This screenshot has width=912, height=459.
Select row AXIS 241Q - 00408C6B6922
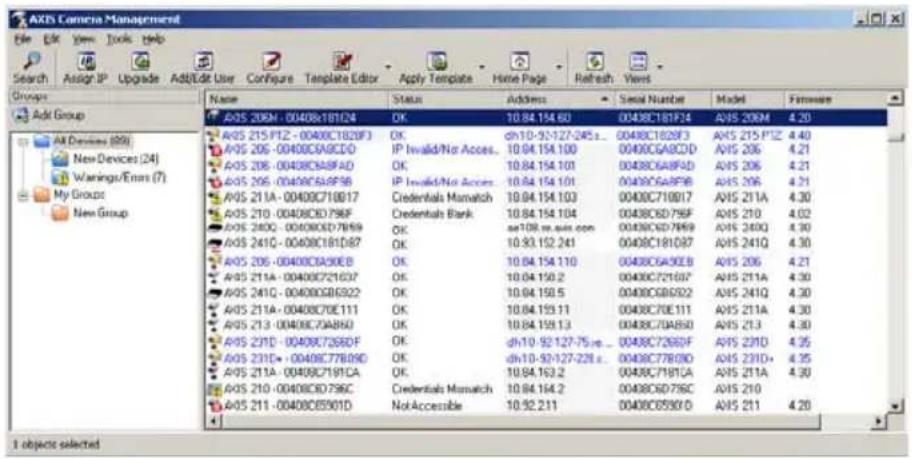pyautogui.click(x=547, y=293)
